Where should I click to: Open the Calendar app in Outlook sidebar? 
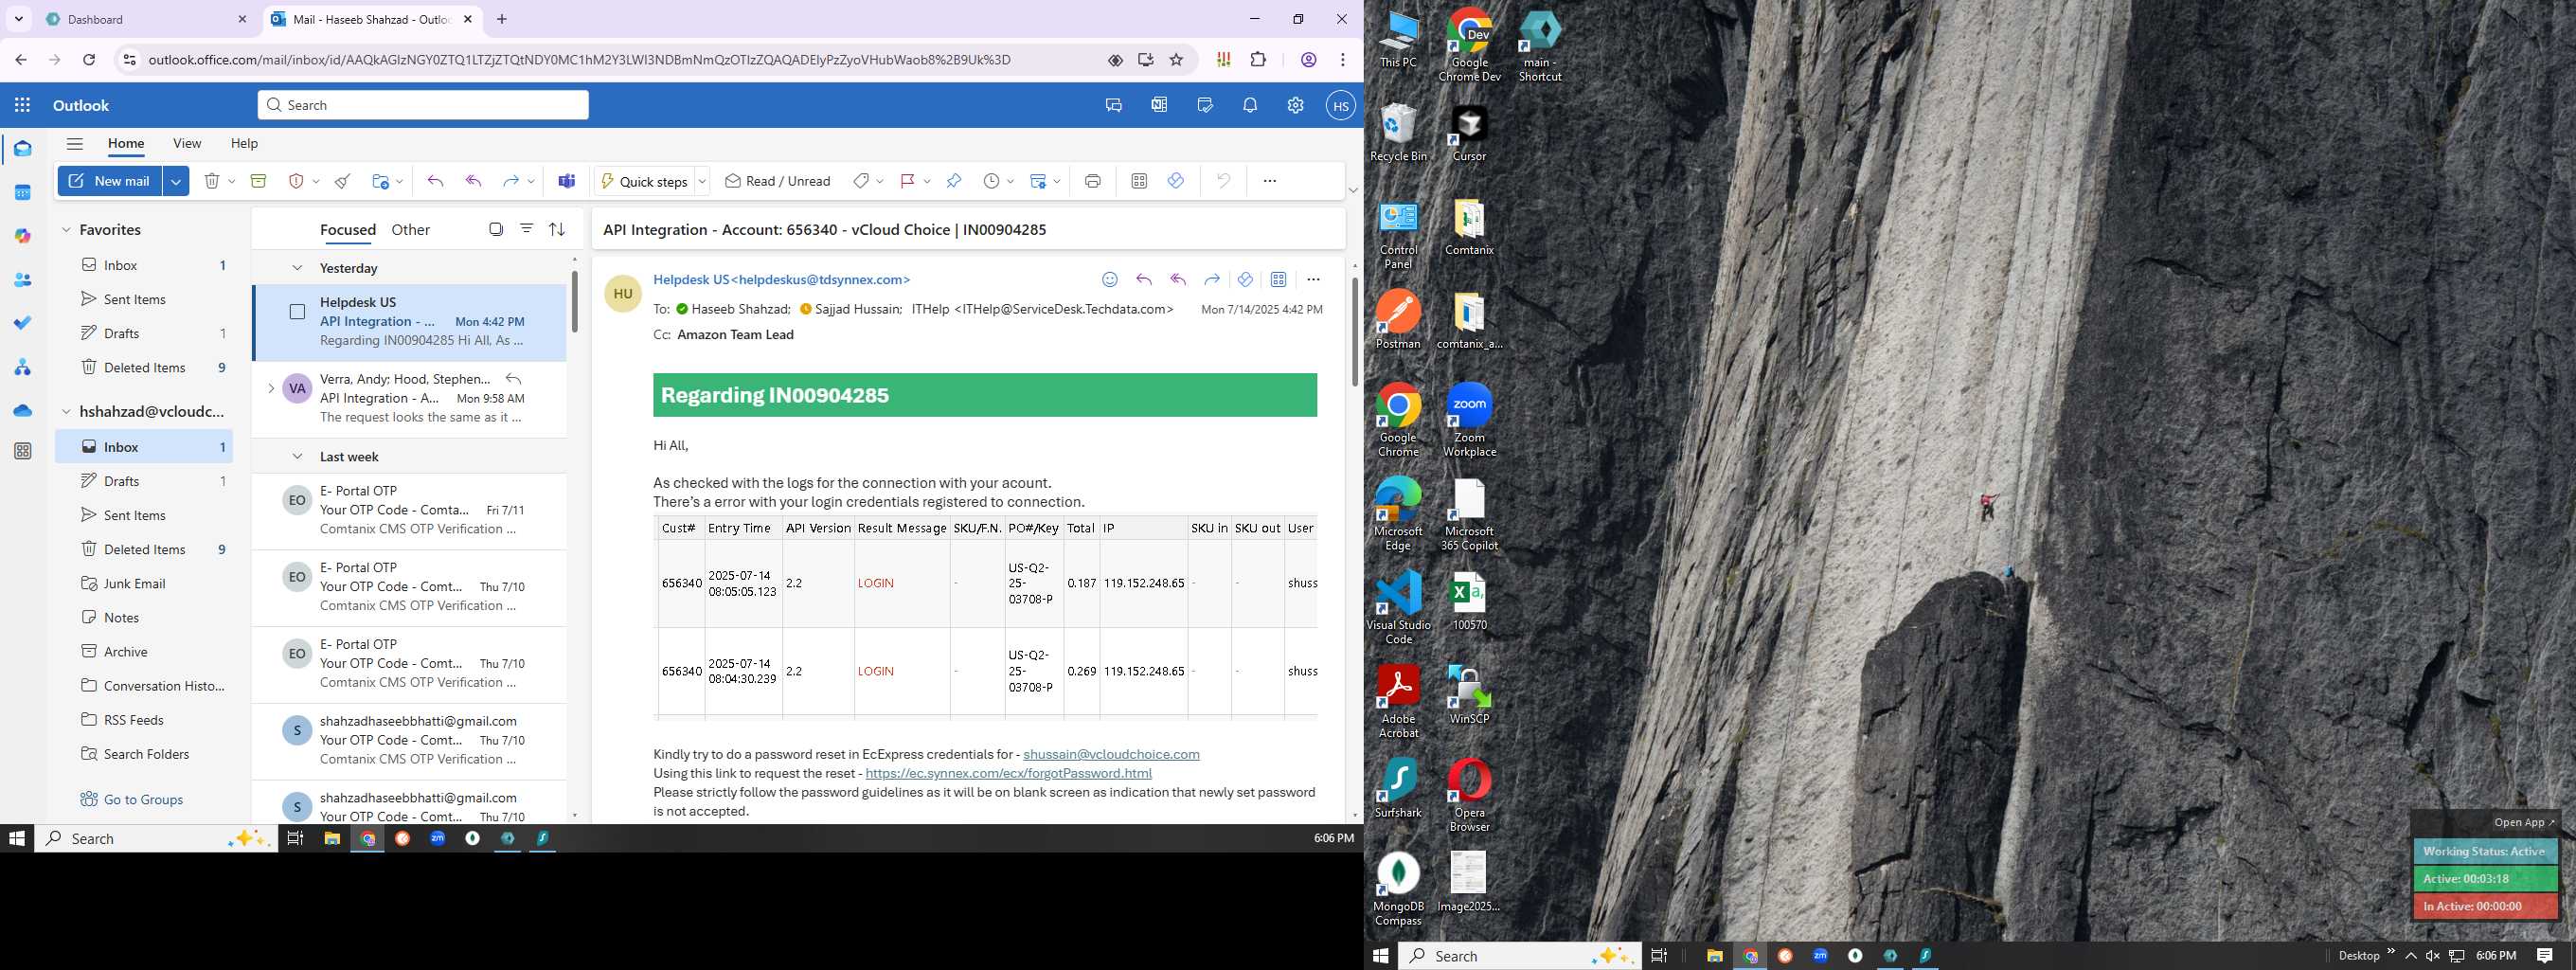pos(23,192)
